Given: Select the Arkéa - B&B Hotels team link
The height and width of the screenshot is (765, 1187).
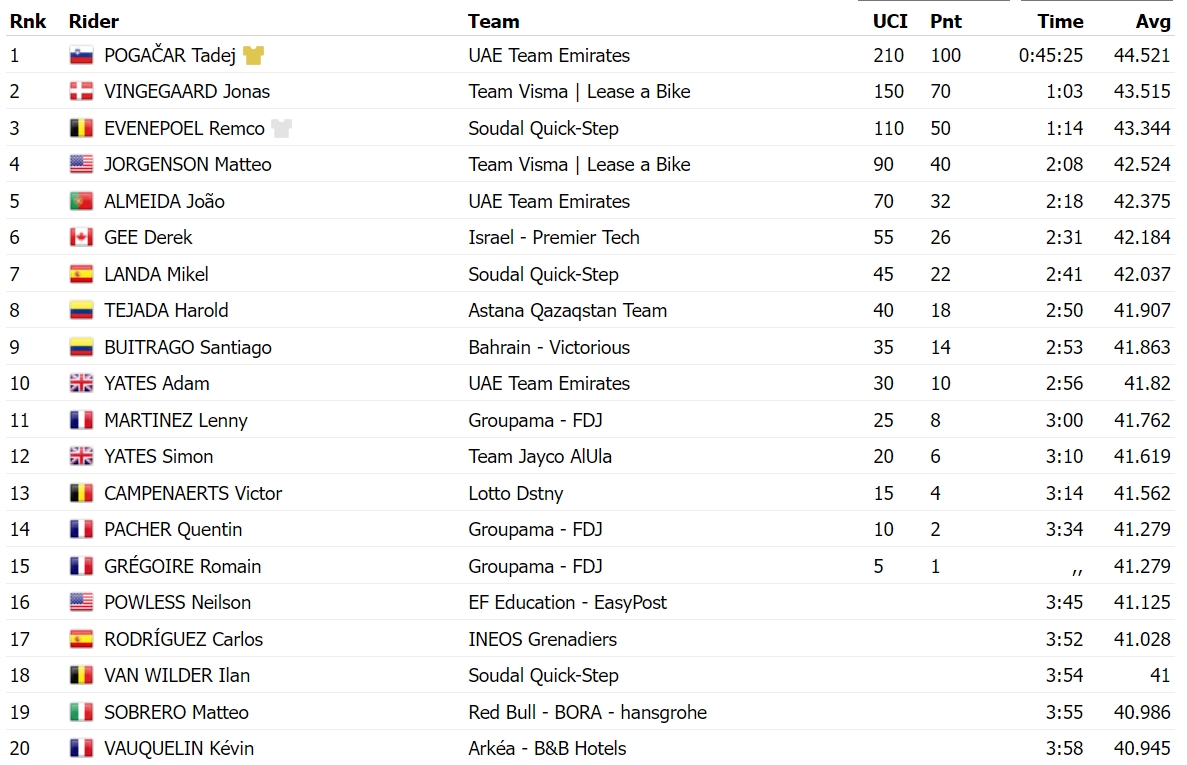Looking at the screenshot, I should click(x=547, y=748).
